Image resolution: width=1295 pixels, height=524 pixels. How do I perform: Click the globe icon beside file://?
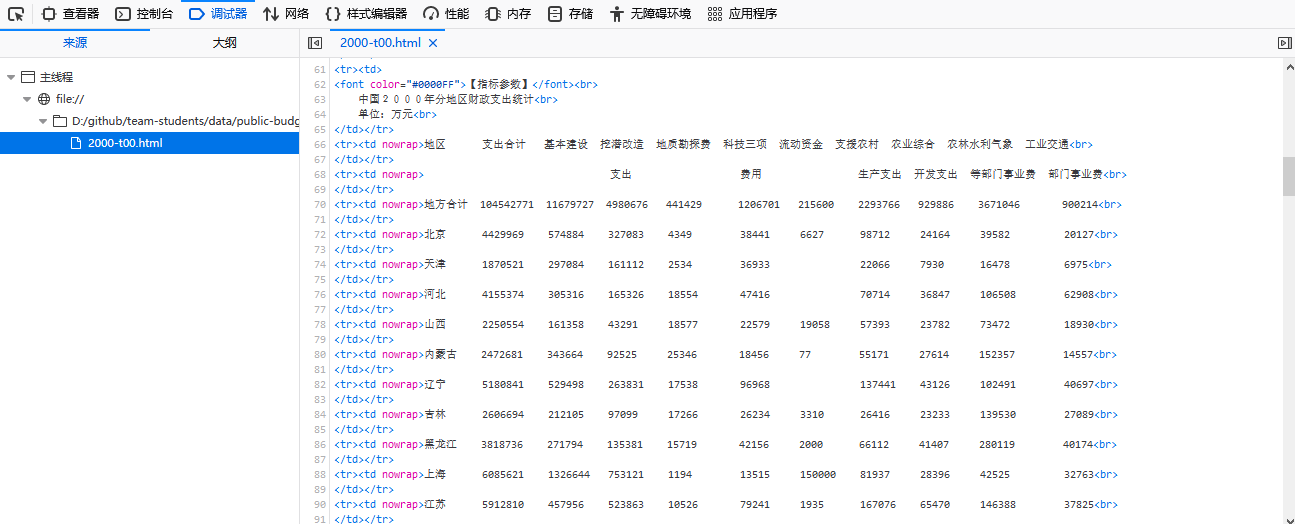44,99
